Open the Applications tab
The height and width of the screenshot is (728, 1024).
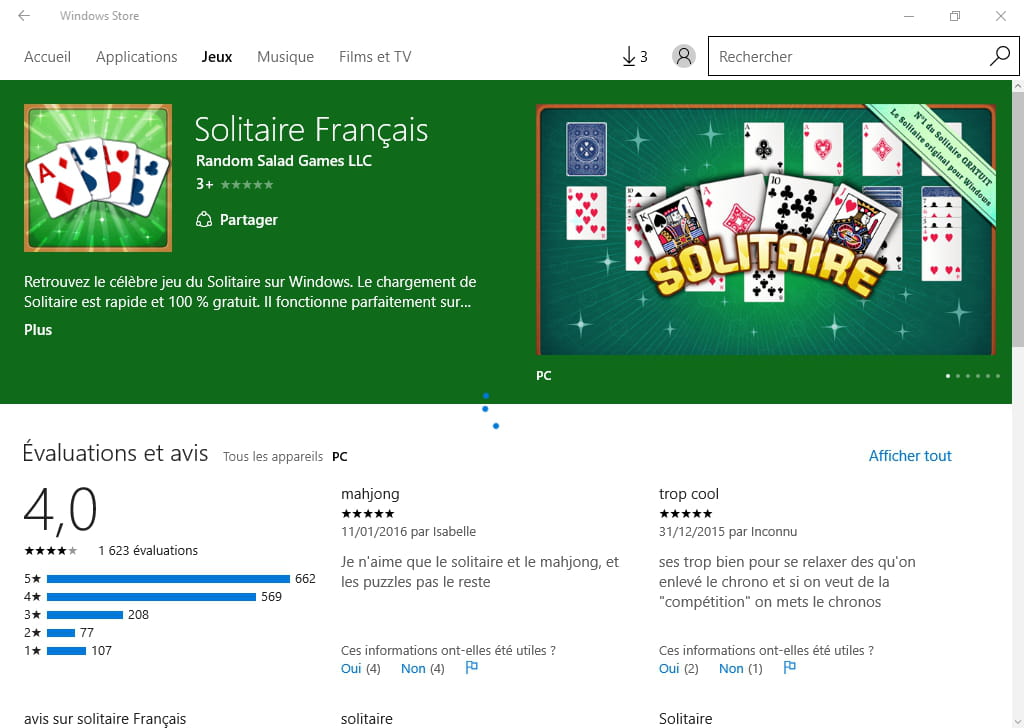136,57
